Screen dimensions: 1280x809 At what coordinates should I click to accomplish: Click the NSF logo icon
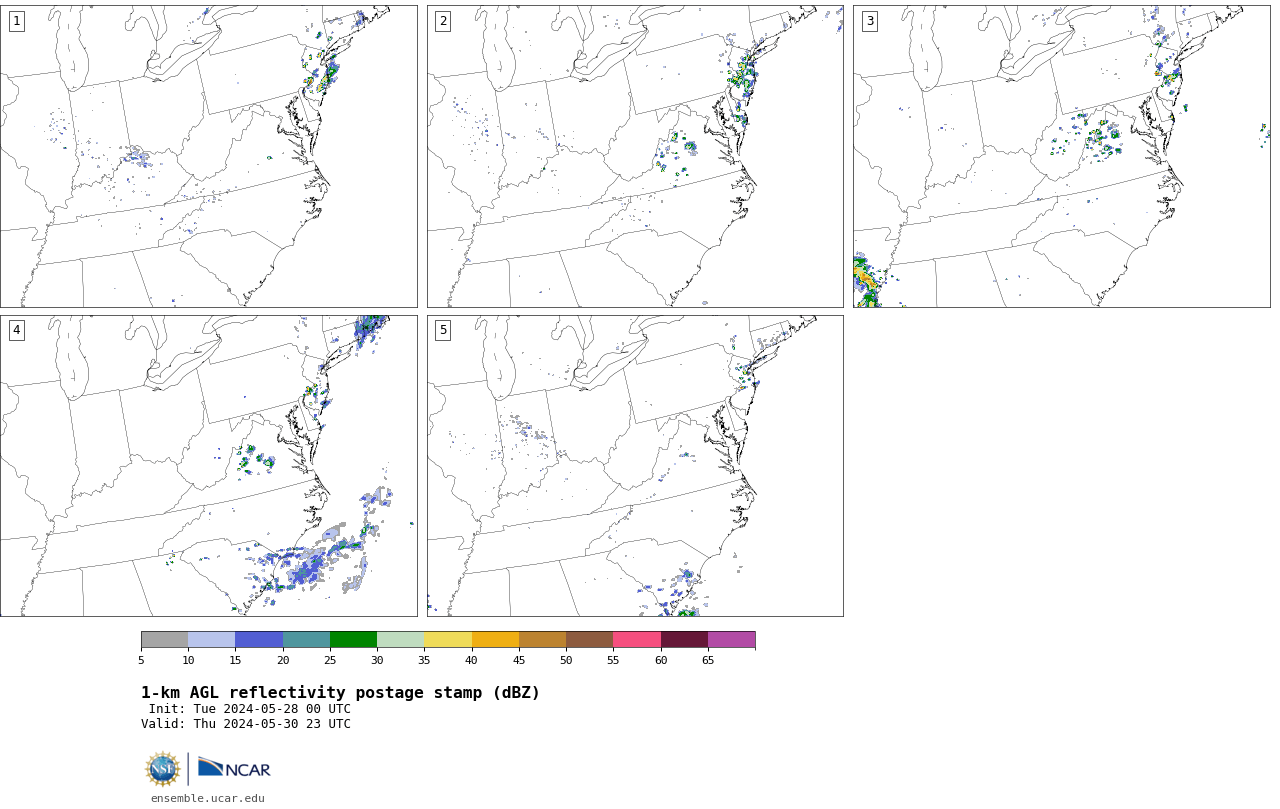(163, 769)
